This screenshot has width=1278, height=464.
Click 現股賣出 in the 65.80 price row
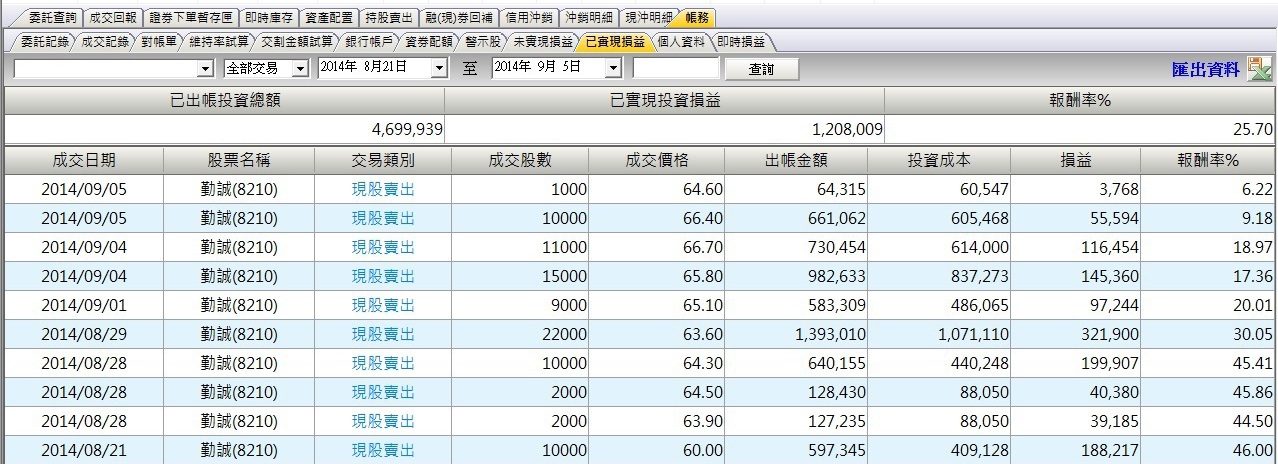(x=383, y=276)
